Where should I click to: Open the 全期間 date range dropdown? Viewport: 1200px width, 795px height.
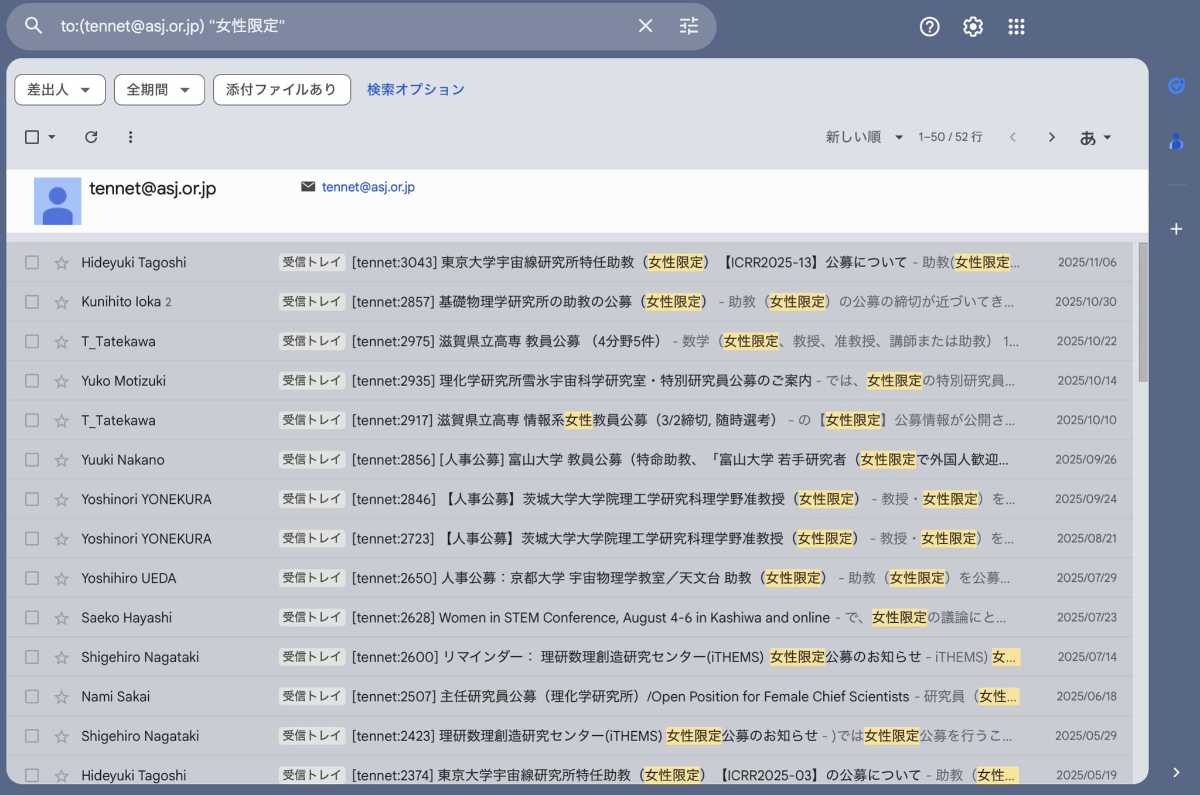click(159, 90)
